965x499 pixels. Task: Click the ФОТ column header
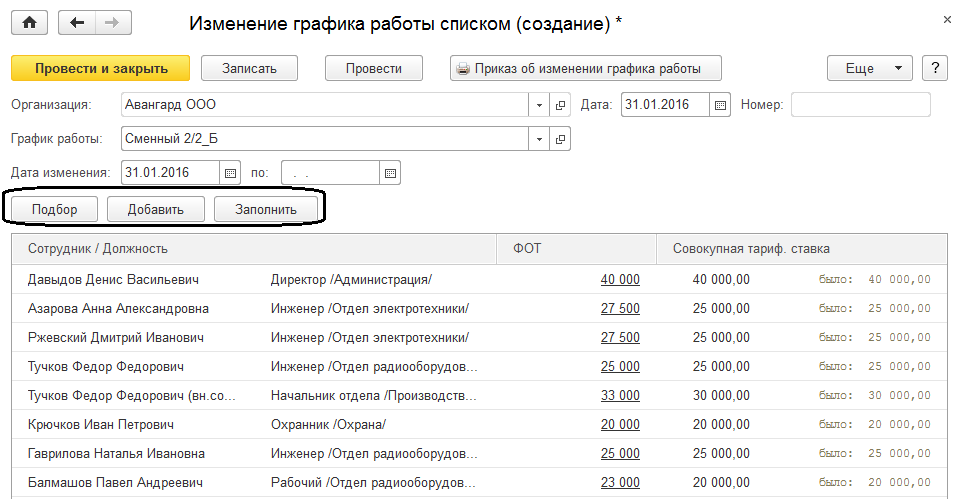tap(576, 249)
